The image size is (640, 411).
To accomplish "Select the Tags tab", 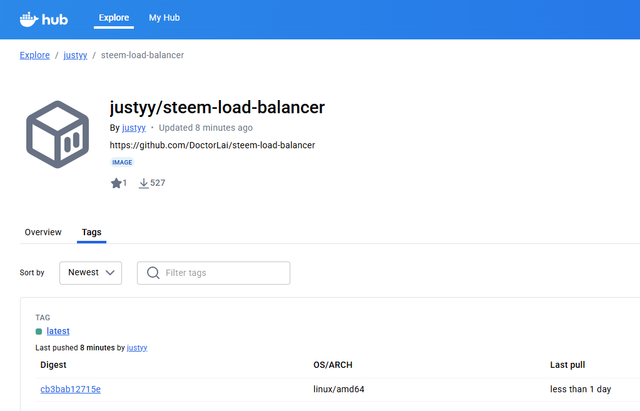I will pyautogui.click(x=91, y=232).
